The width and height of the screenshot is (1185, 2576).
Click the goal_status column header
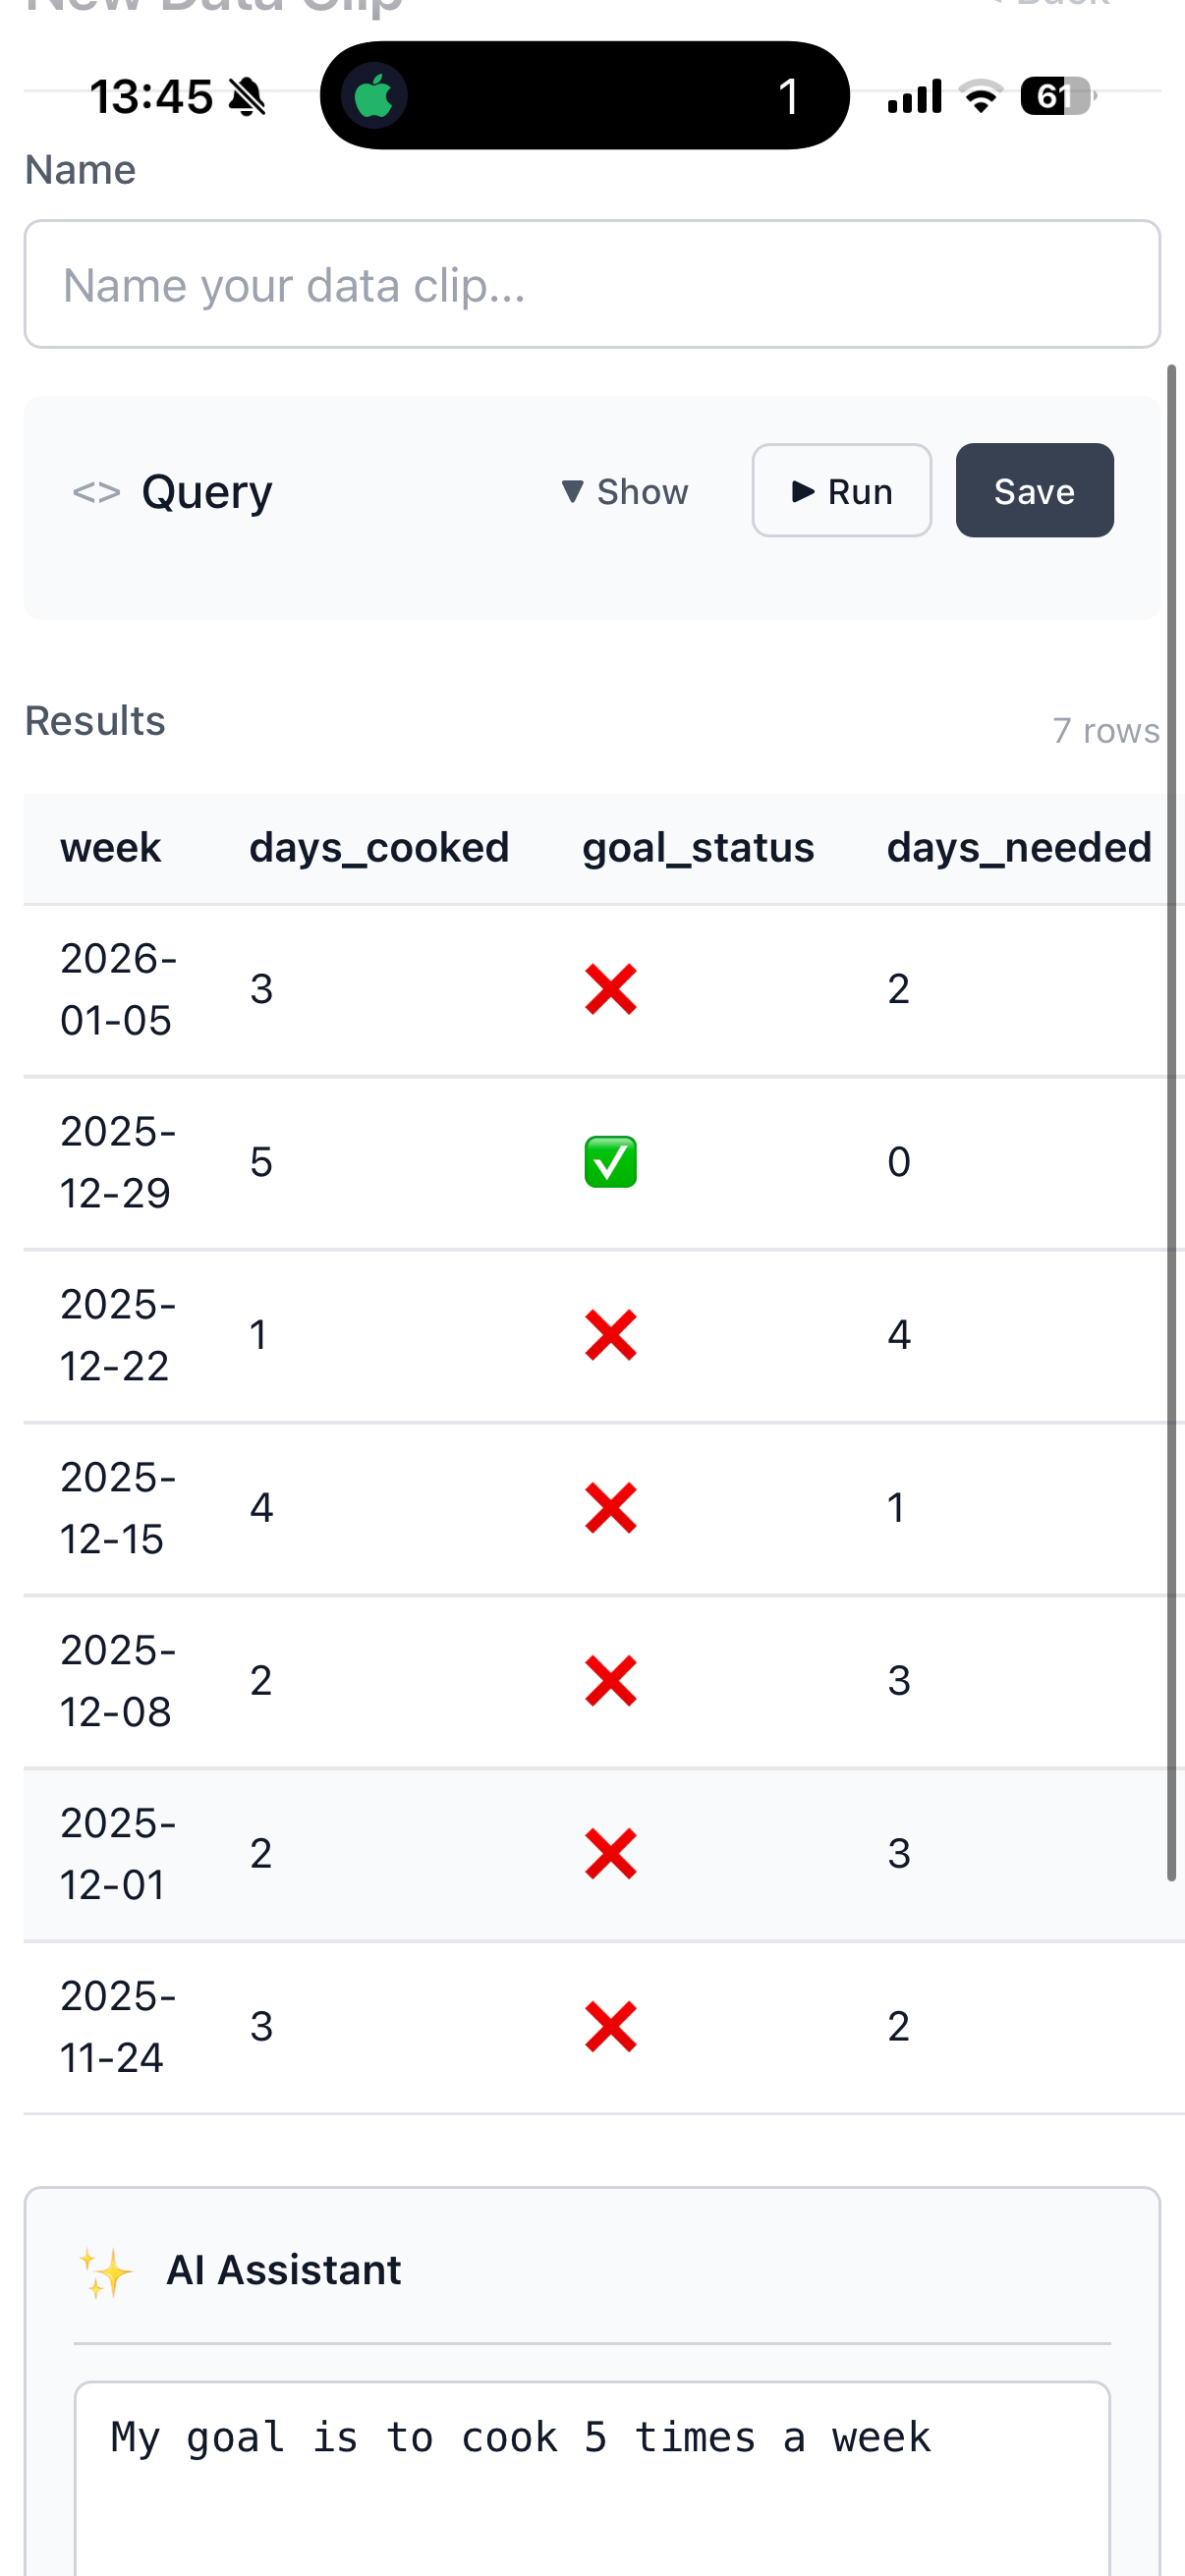click(x=698, y=848)
